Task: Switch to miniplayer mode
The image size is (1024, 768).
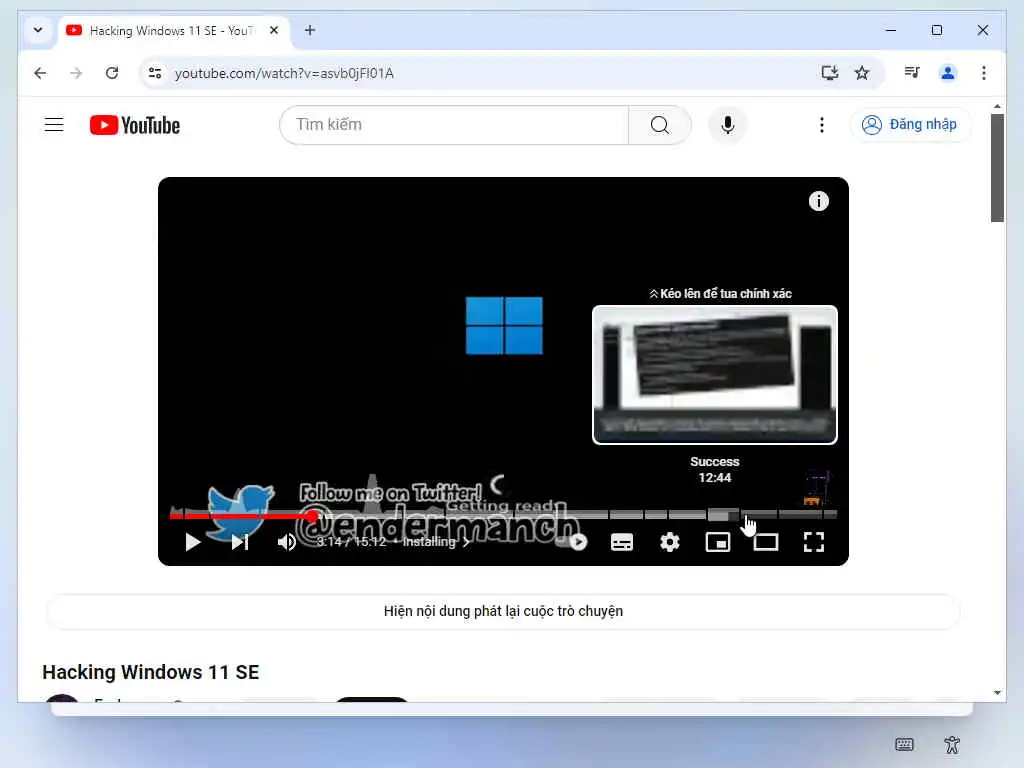Action: click(x=718, y=542)
